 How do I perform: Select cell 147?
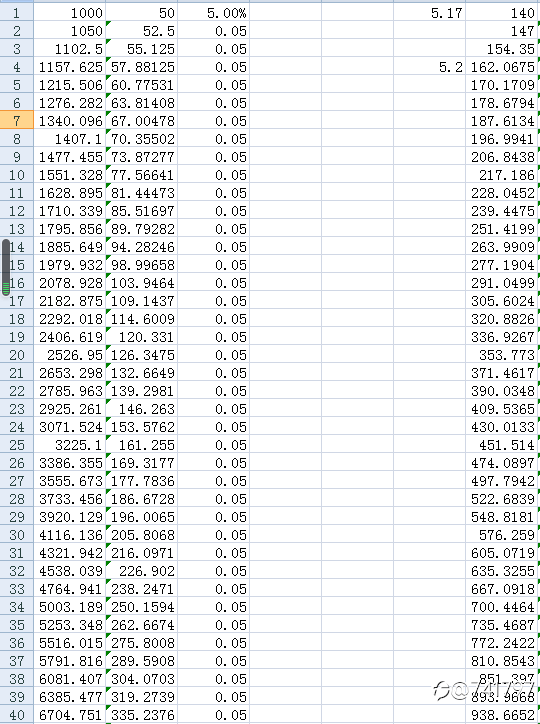click(502, 30)
